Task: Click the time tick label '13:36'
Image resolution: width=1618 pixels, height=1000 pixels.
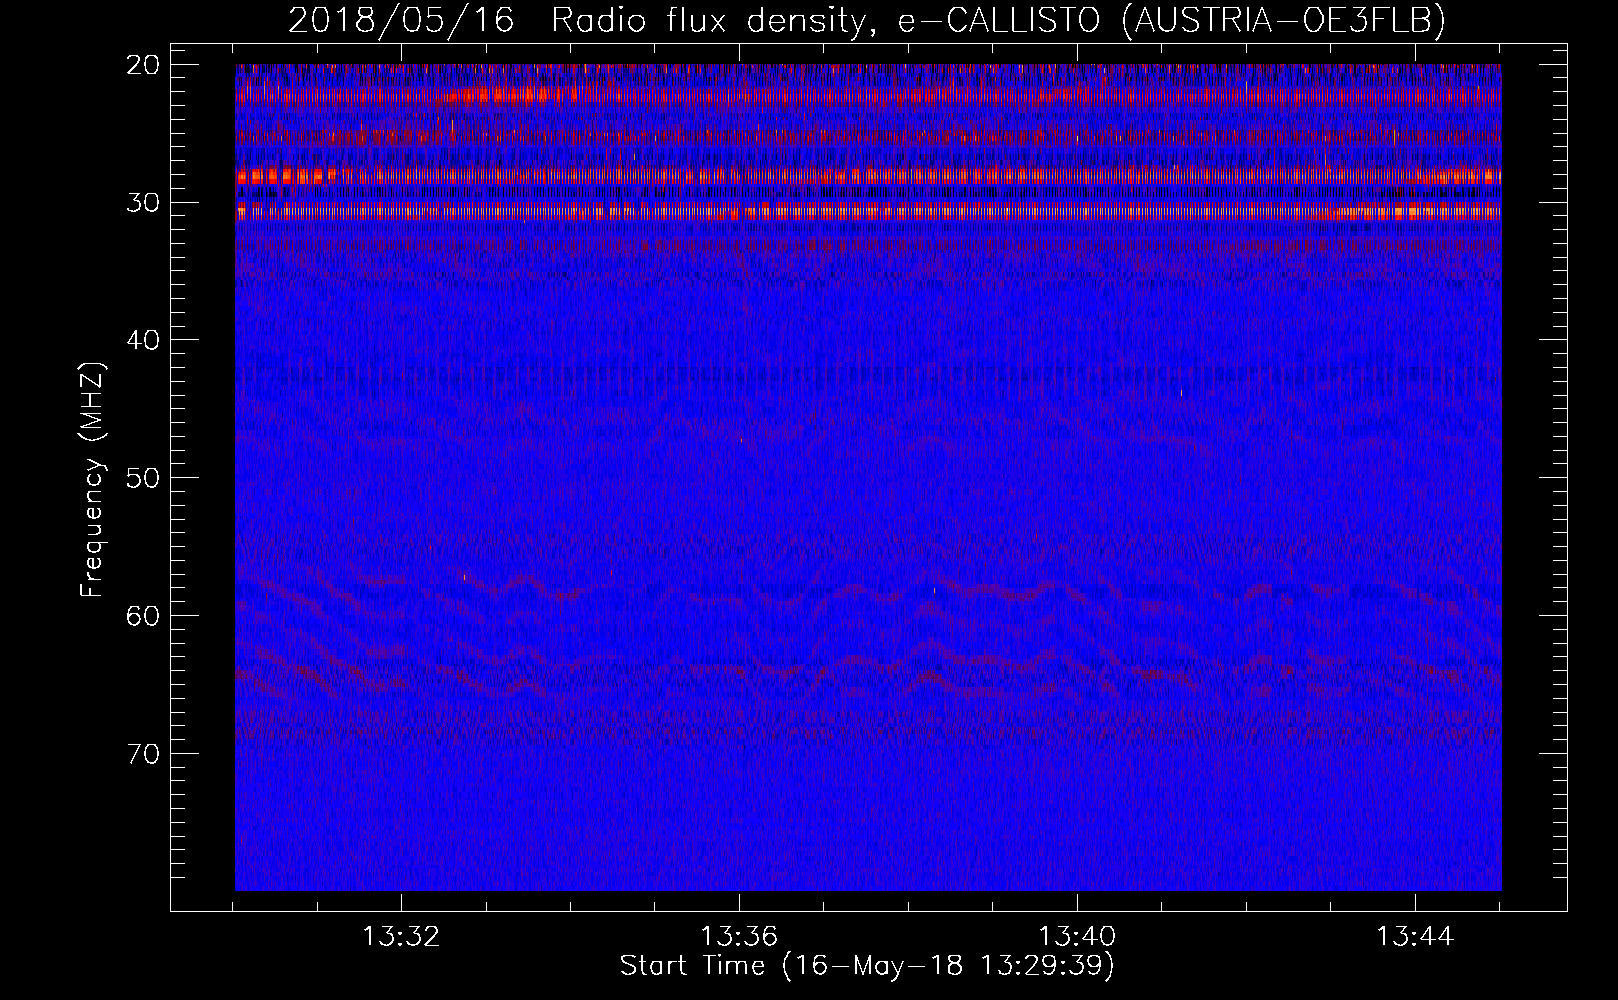Action: pos(739,937)
